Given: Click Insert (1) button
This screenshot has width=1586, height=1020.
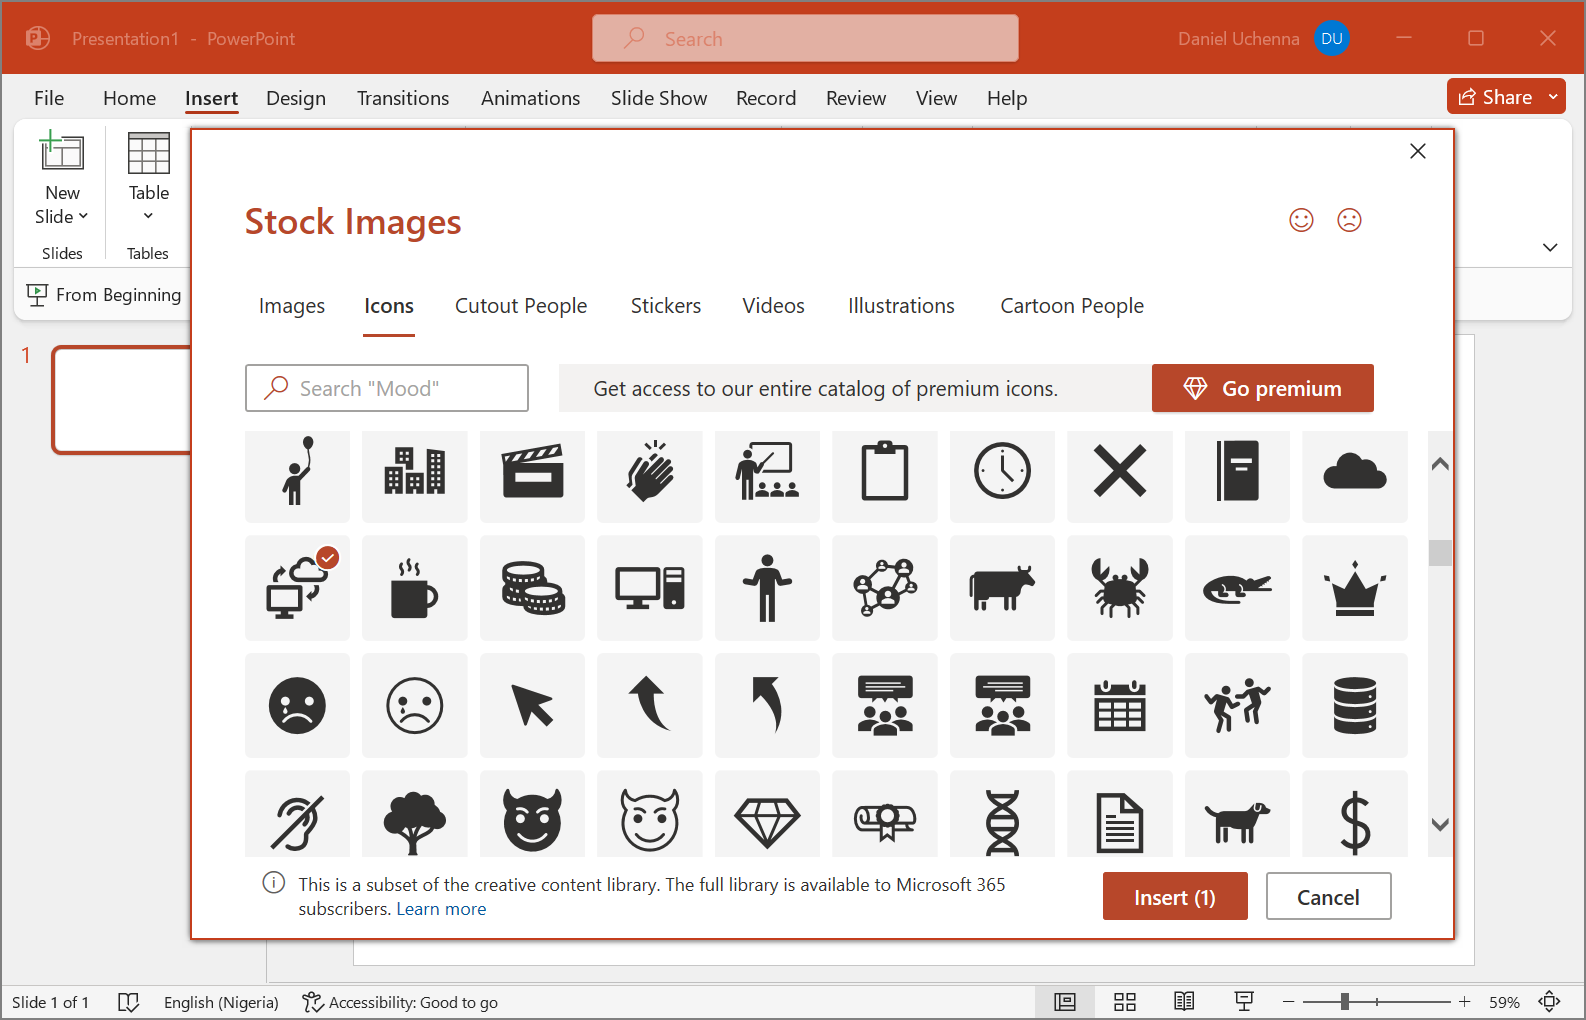Looking at the screenshot, I should (1175, 897).
